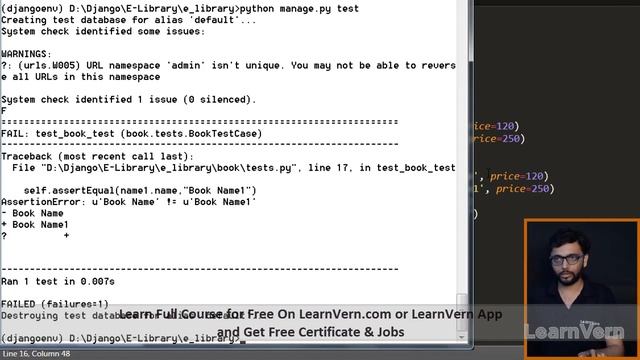Click the 'FAILED (failures=1)' result line
The width and height of the screenshot is (640, 360).
coord(55,304)
